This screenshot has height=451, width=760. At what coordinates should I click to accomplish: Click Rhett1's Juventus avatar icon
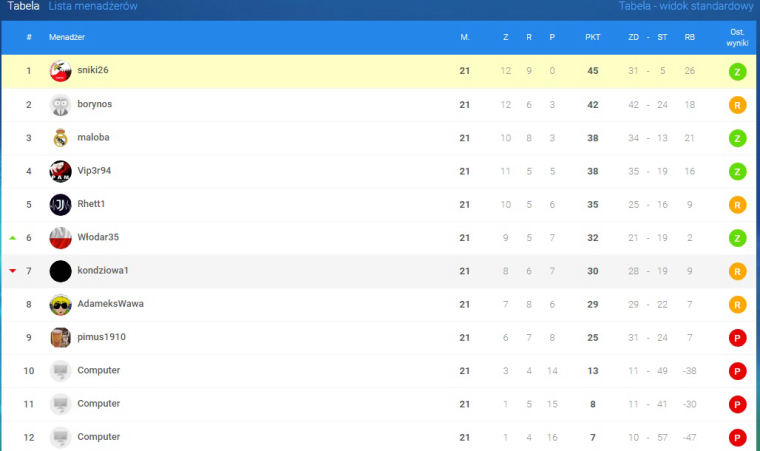pos(61,204)
